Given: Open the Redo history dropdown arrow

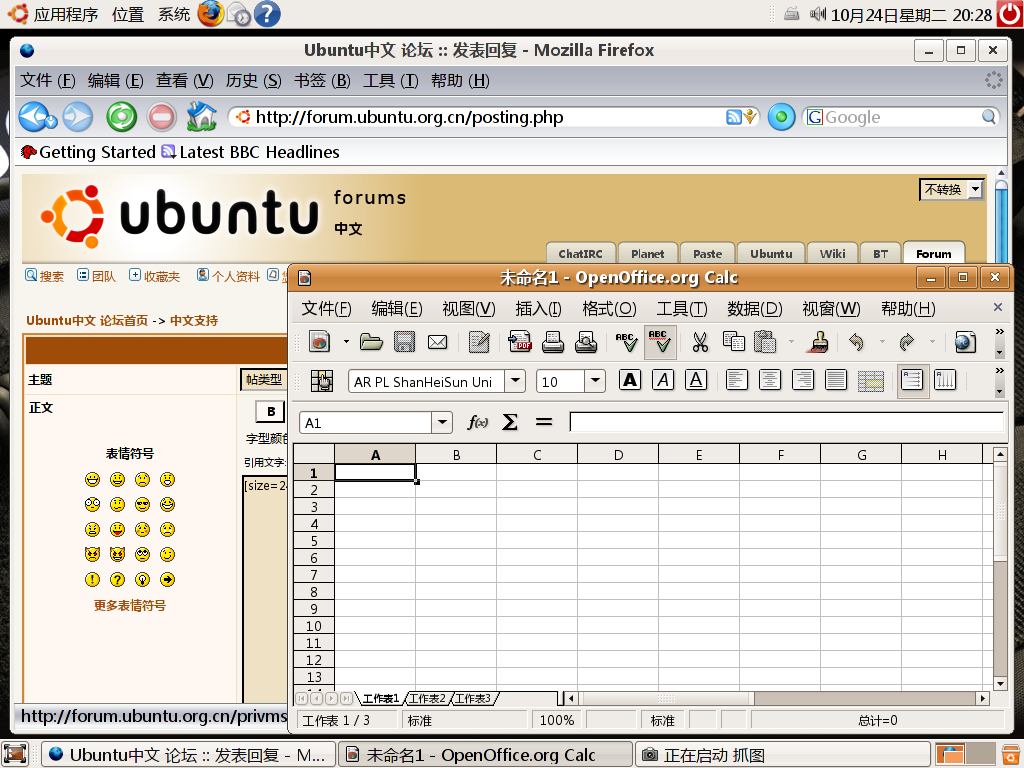Looking at the screenshot, I should tap(933, 341).
